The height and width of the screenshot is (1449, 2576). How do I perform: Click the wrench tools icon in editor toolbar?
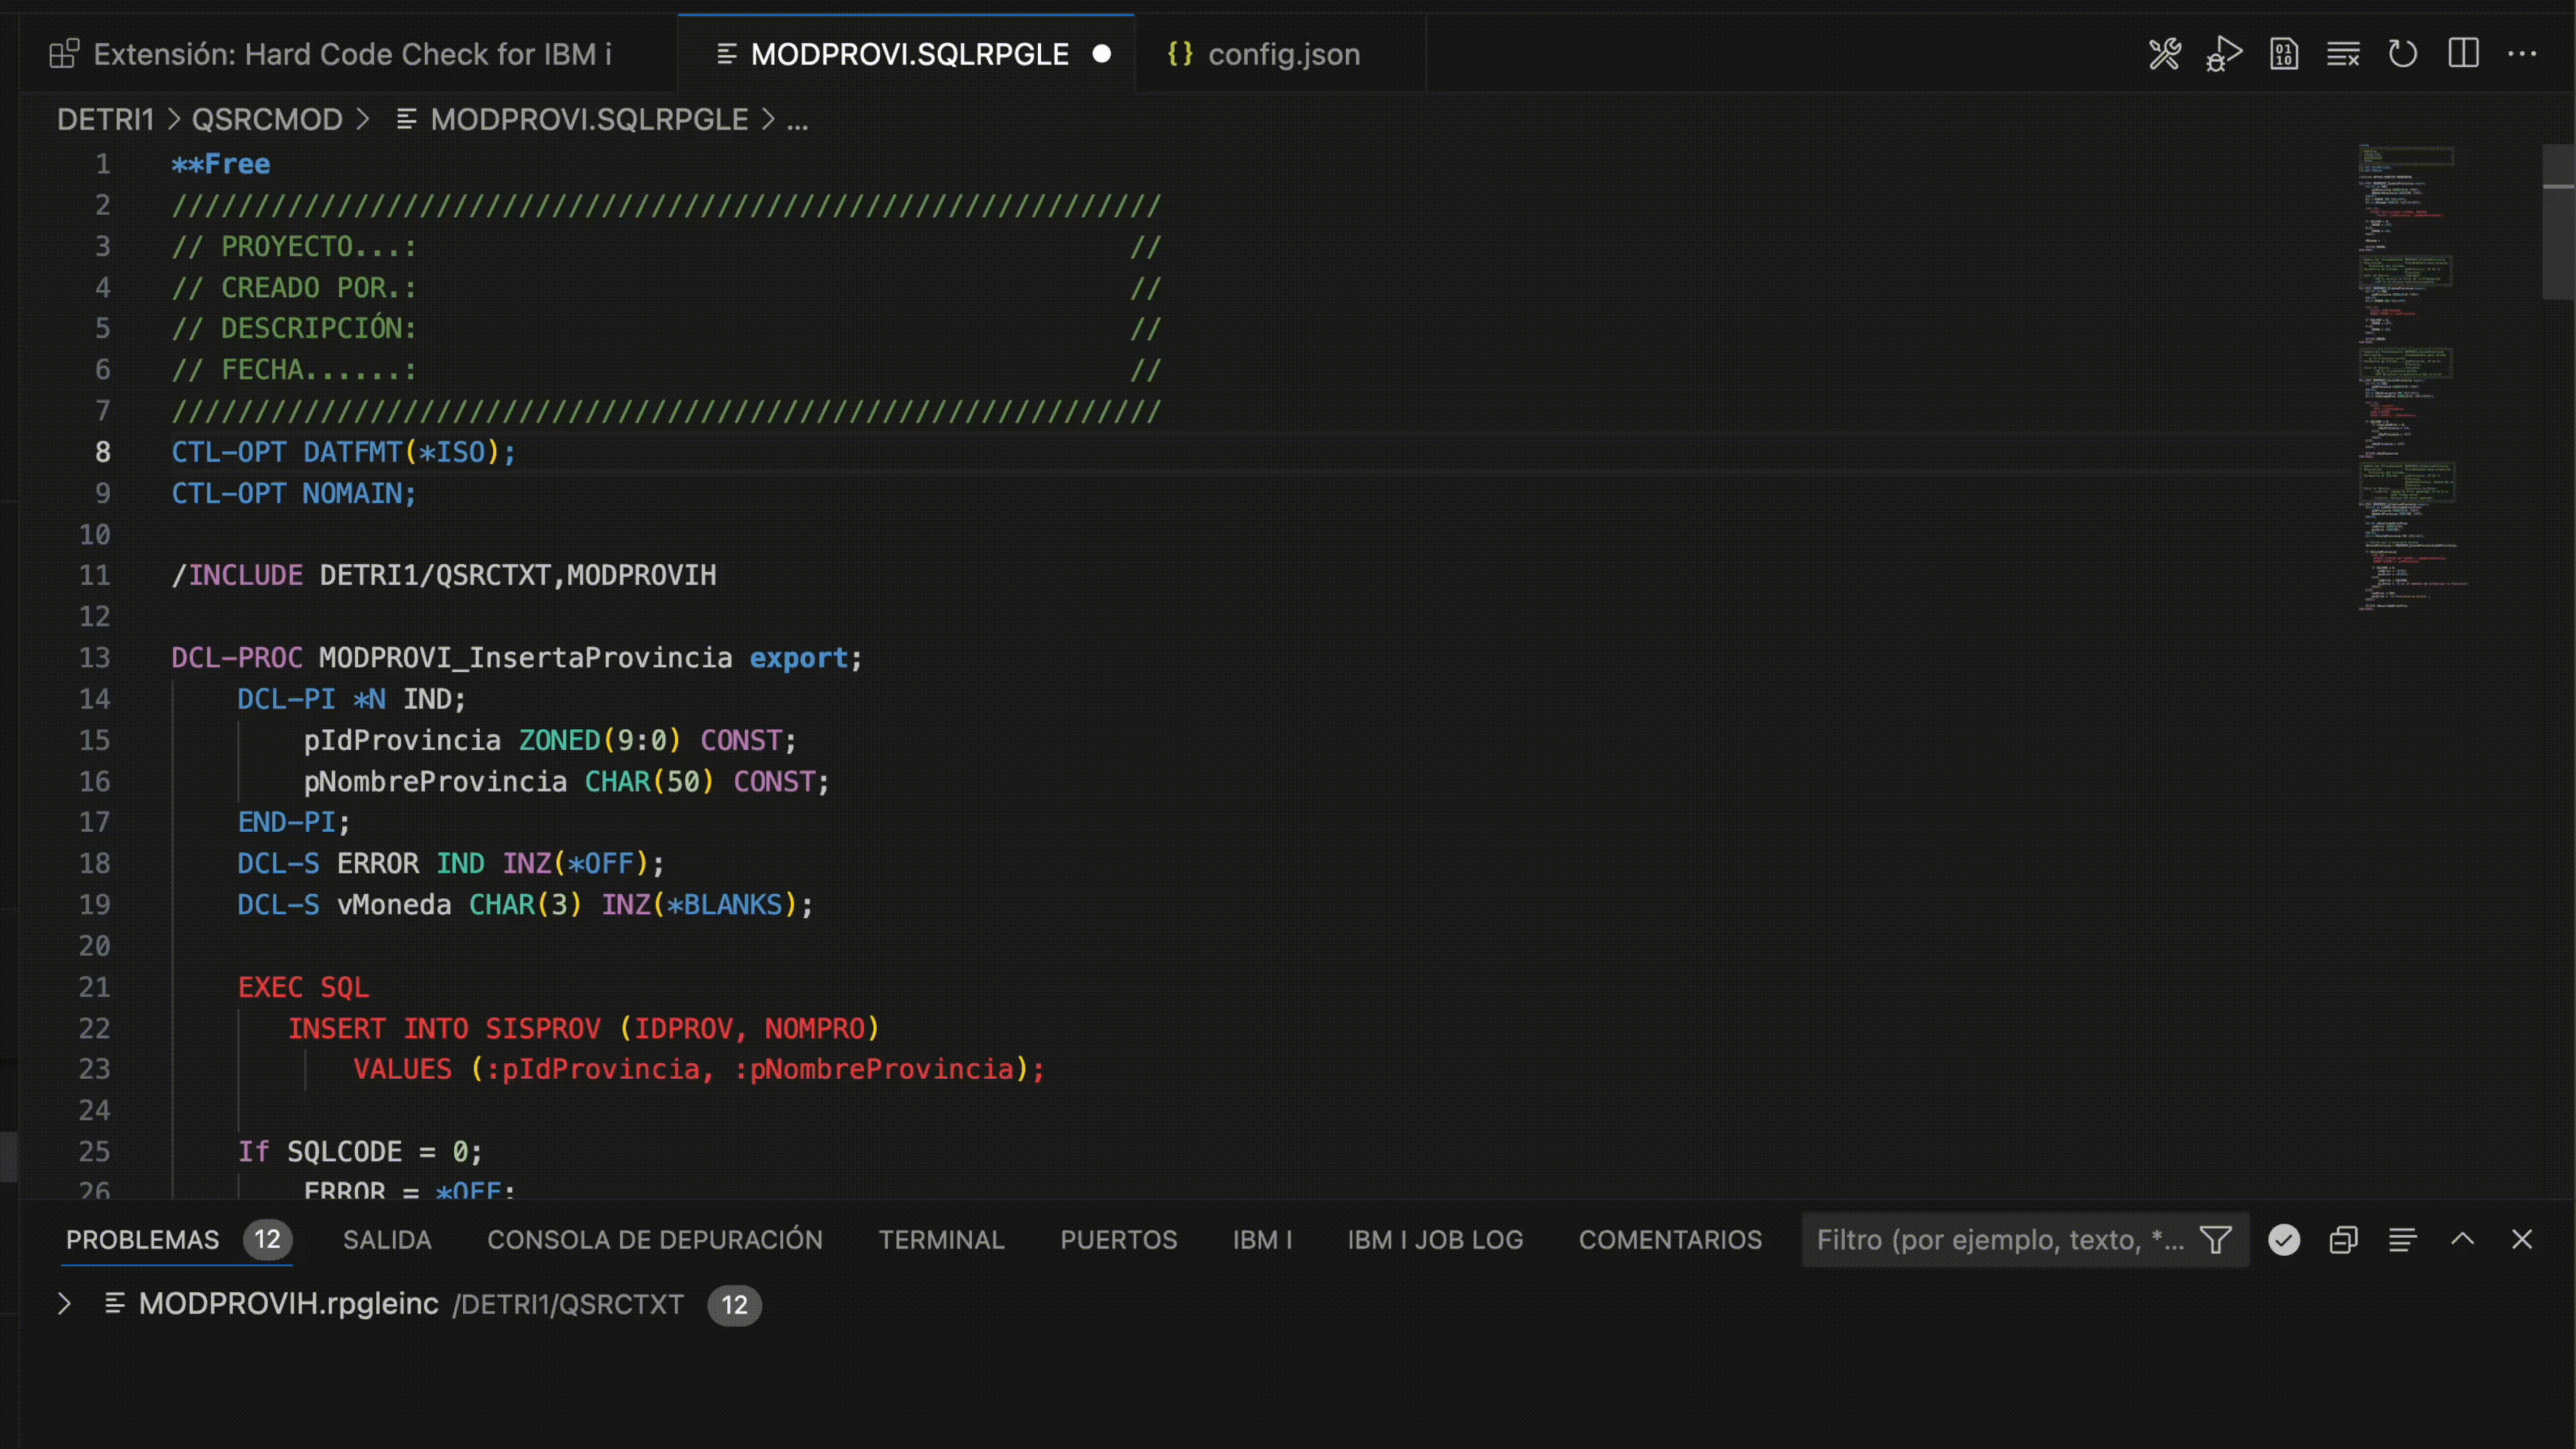point(2164,54)
